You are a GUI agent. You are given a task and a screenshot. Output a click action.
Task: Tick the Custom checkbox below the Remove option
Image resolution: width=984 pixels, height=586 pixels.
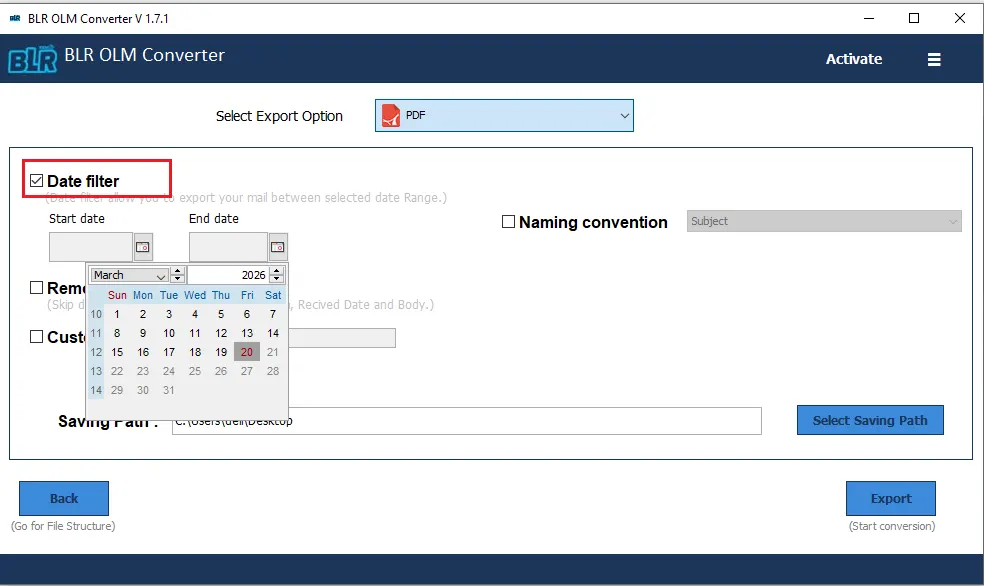(x=37, y=337)
